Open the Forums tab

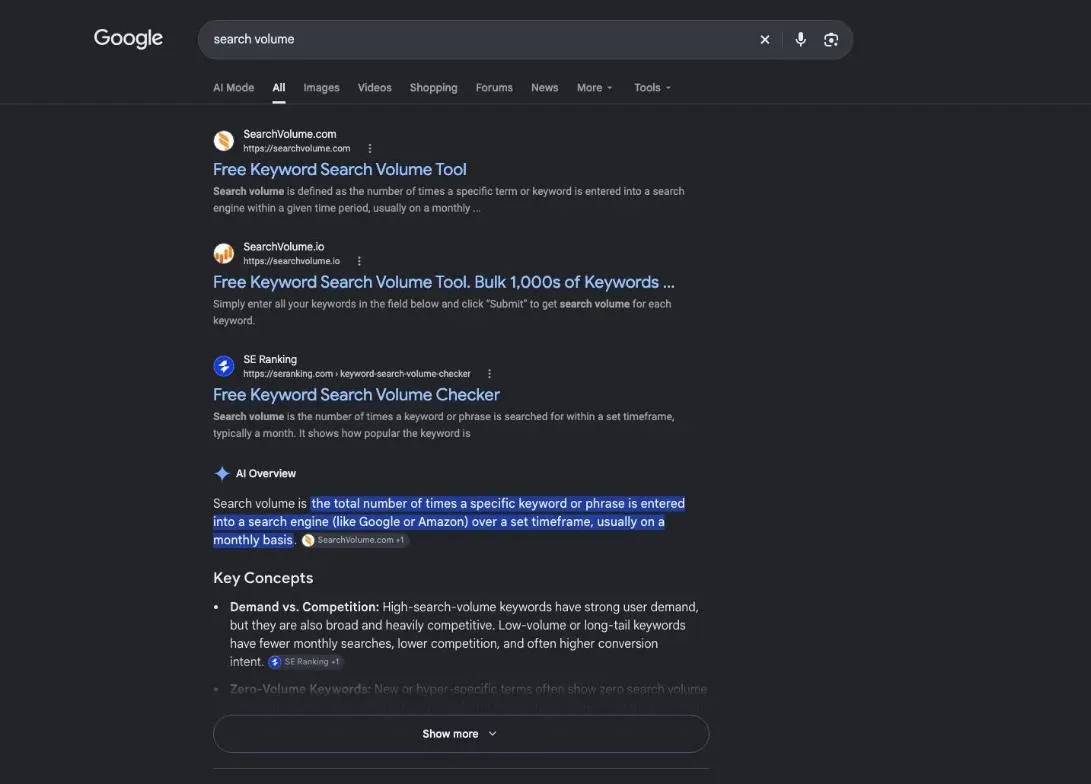click(494, 88)
